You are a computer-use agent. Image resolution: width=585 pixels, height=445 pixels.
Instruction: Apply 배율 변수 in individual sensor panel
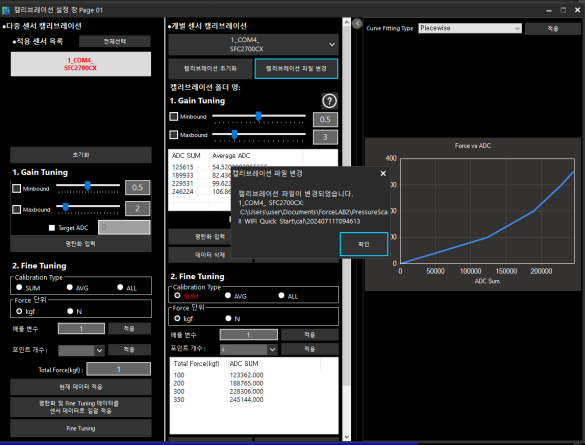coord(310,335)
